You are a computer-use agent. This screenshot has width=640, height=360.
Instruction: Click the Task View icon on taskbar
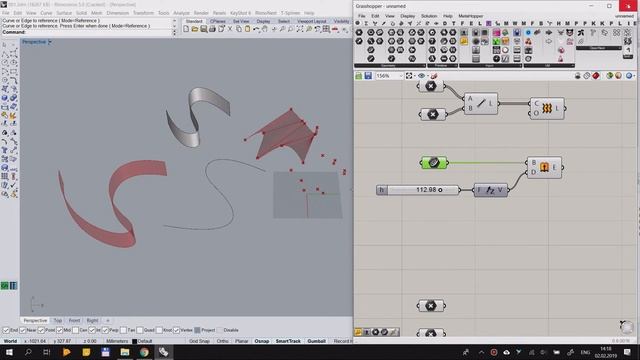pos(47,352)
